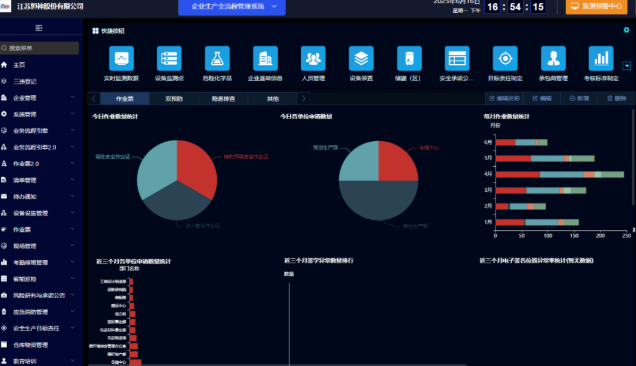Viewport: 636px width, 366px height.
Task: Open the 目标责任制定 target shortcut icon
Action: click(505, 59)
